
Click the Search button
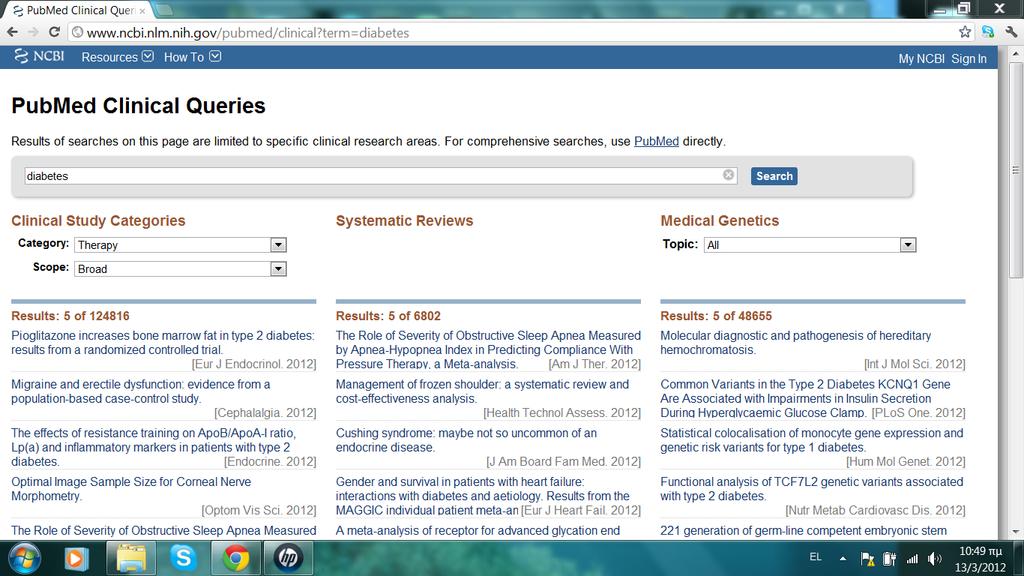(x=774, y=176)
